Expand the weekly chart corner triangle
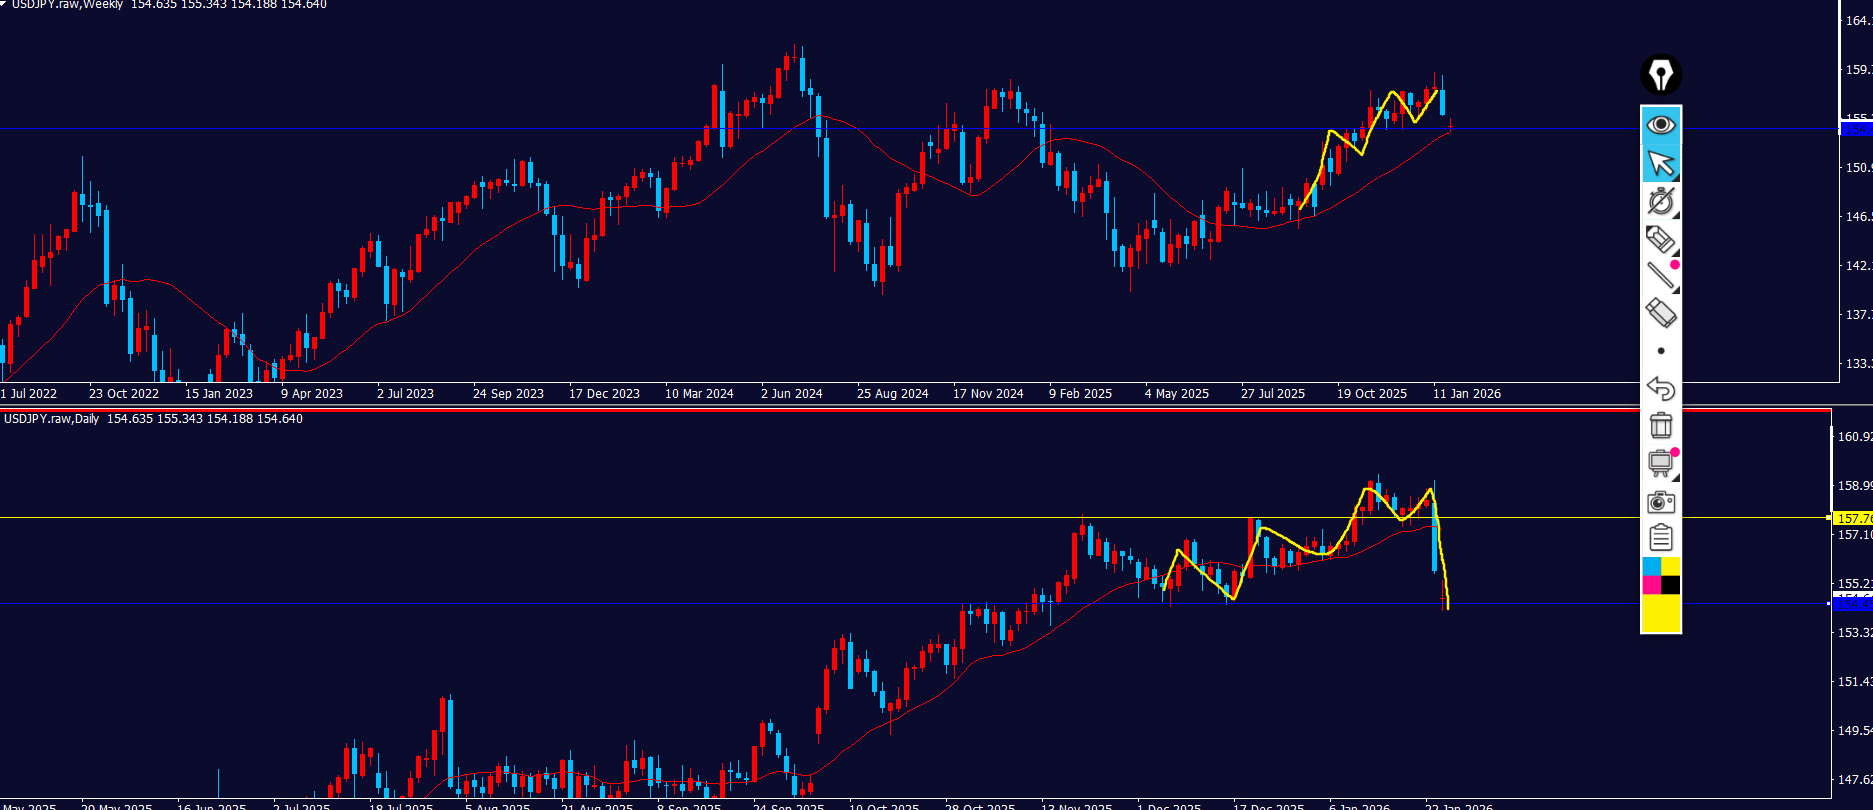Screen dimensions: 1873x810 [x=4, y=4]
